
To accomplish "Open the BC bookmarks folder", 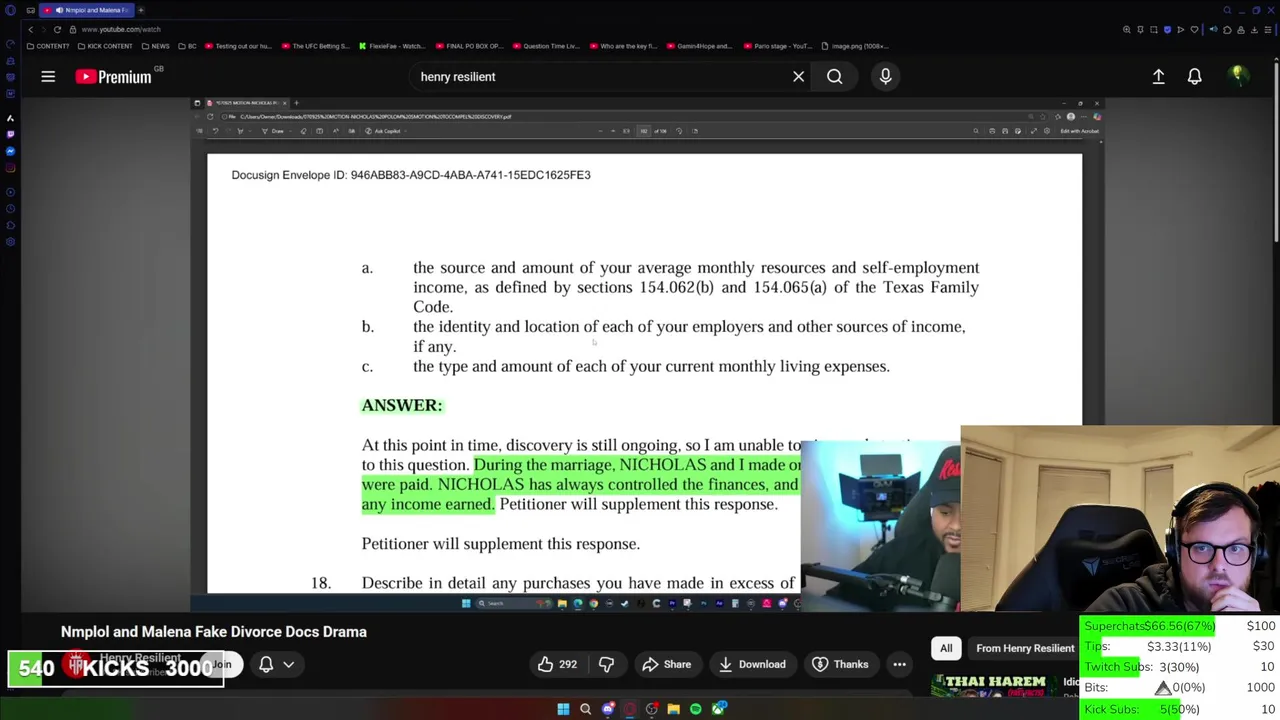I will point(187,46).
